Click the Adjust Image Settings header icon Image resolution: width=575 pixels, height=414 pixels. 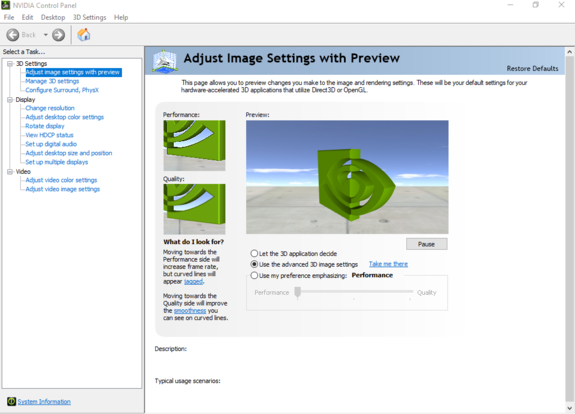tap(165, 61)
